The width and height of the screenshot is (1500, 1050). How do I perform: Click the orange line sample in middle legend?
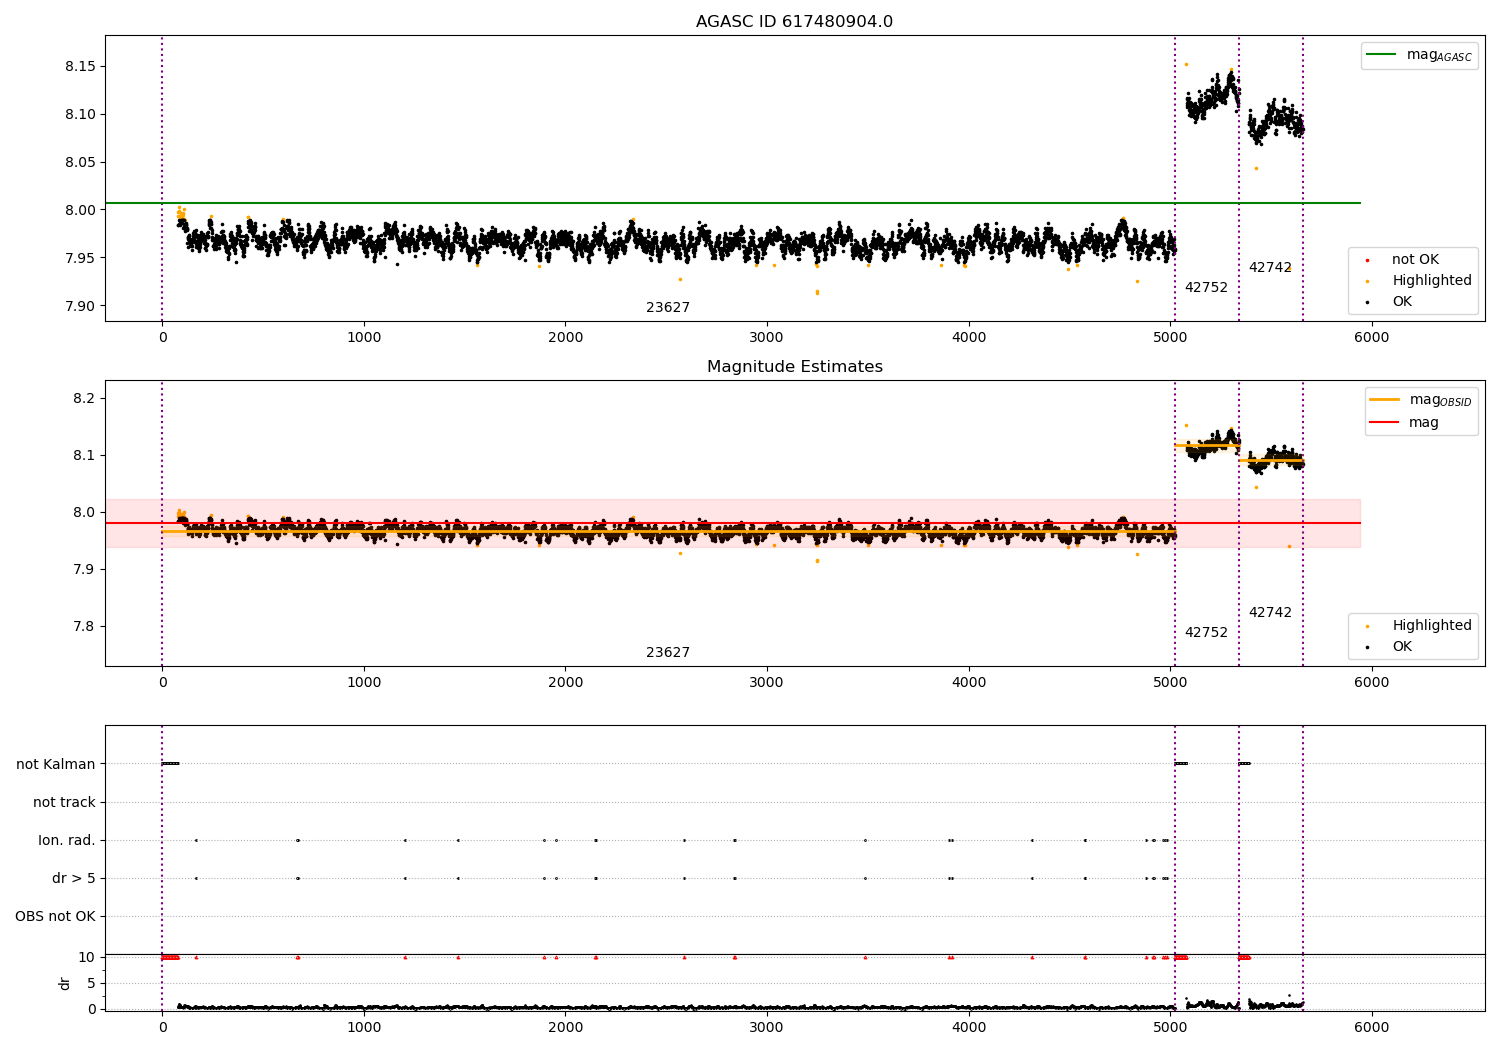(1385, 400)
